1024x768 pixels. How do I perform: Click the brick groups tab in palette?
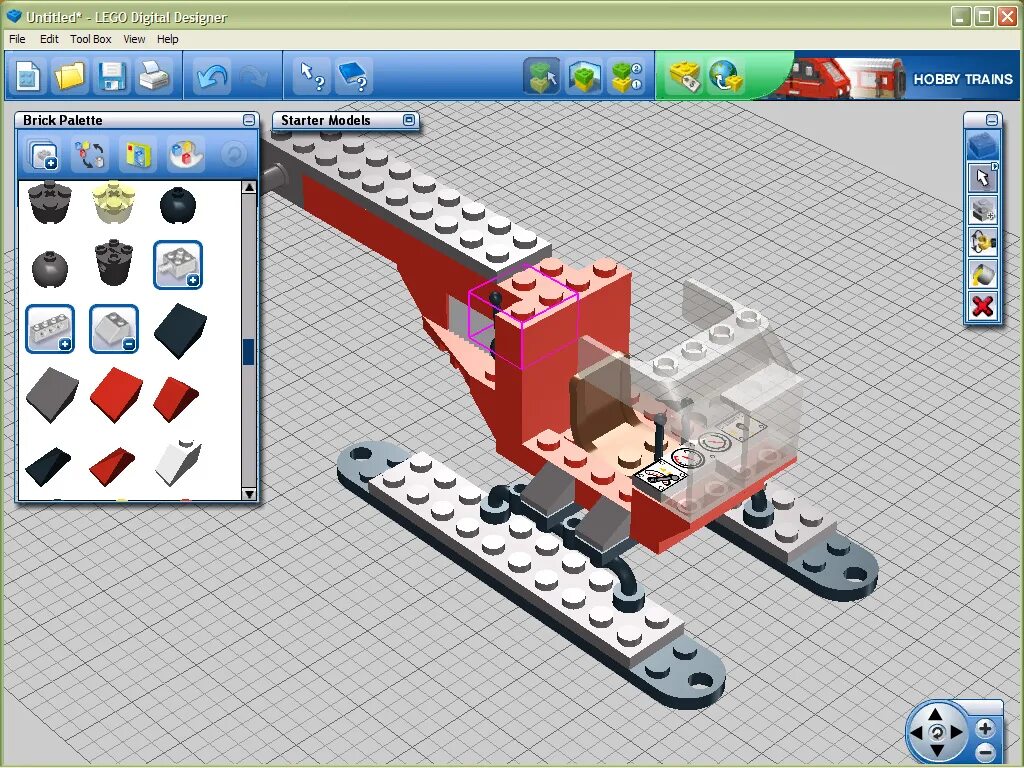(x=44, y=155)
